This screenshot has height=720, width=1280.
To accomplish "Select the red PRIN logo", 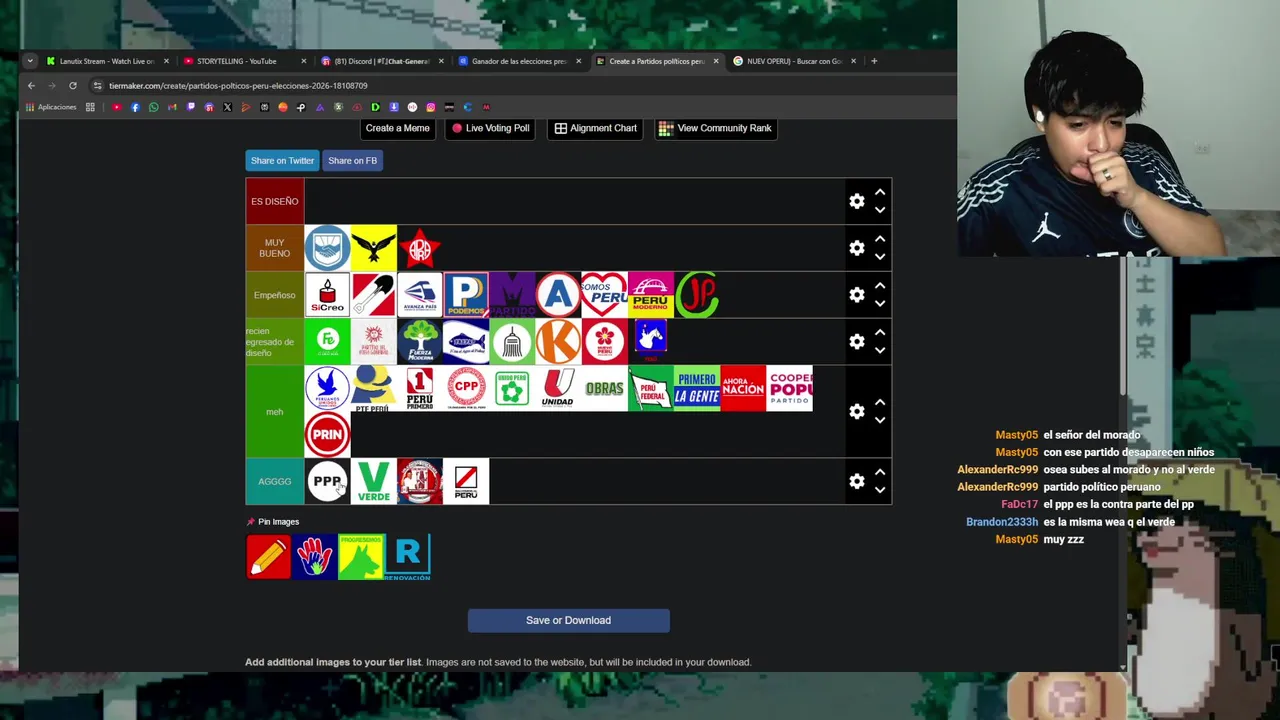I will point(327,435).
